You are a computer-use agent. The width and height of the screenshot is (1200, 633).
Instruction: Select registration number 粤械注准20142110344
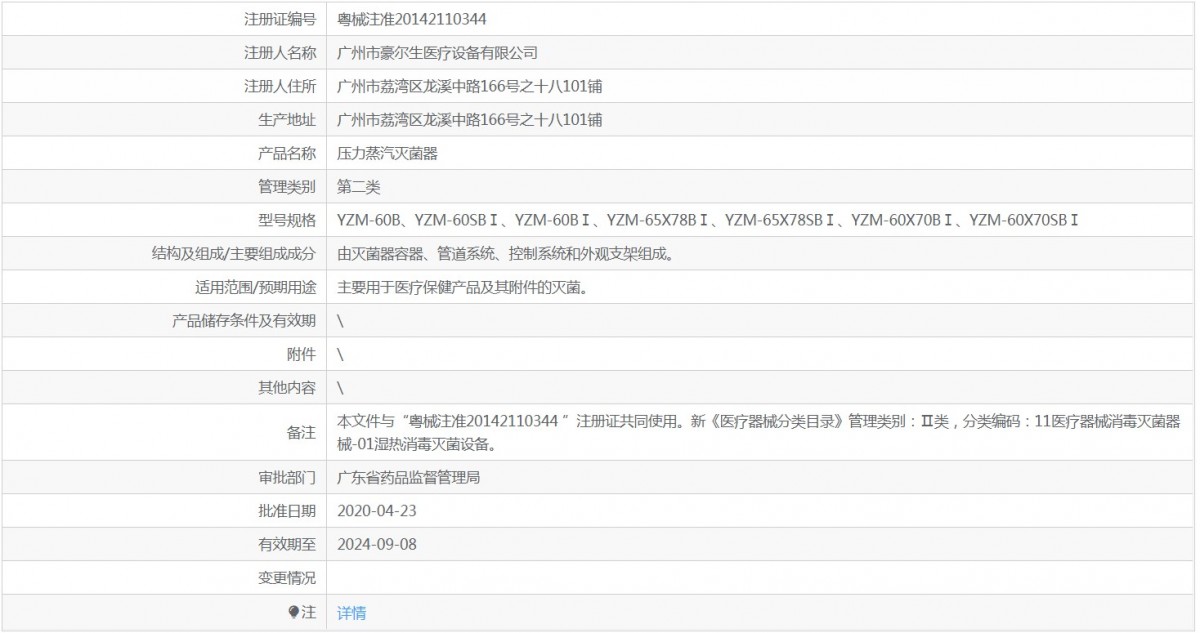click(x=413, y=19)
